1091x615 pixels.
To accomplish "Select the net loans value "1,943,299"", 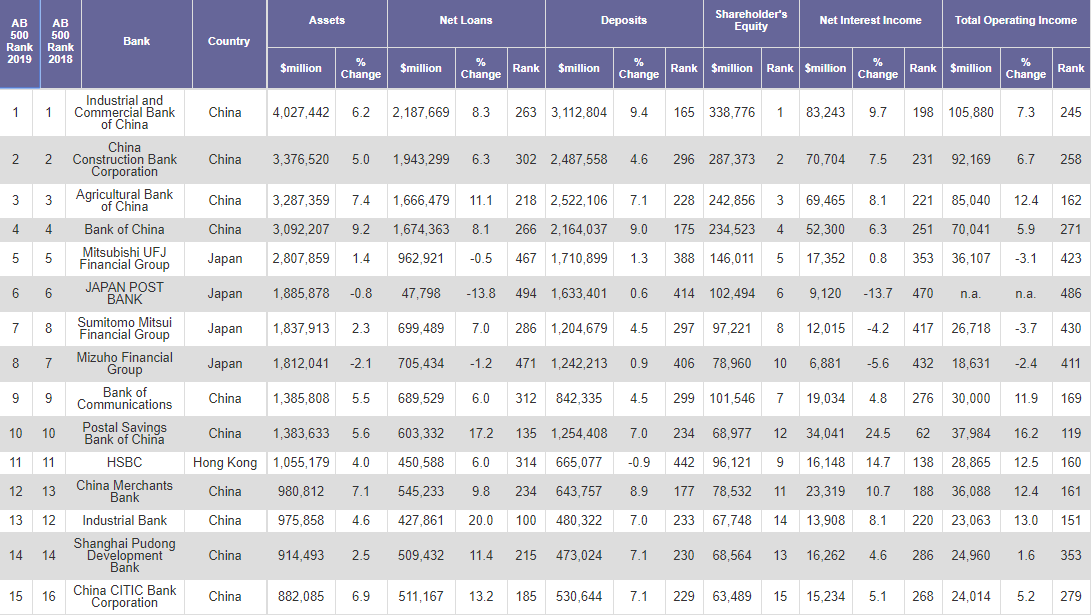I will (x=421, y=159).
